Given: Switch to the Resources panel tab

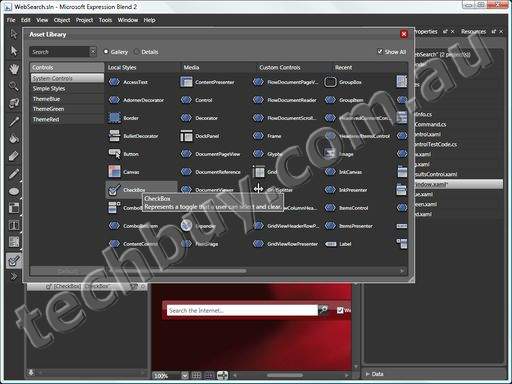Looking at the screenshot, I should (473, 32).
